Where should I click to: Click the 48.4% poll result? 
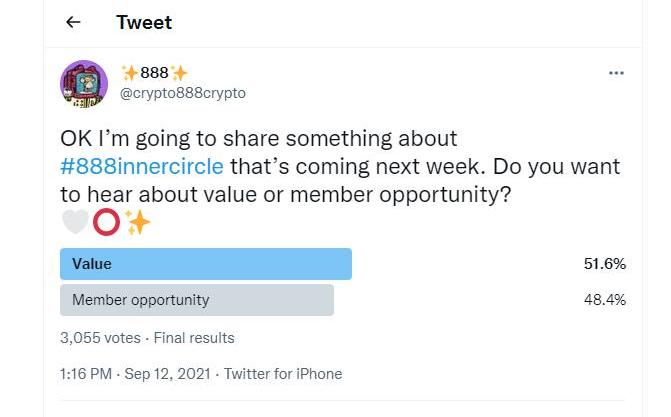point(605,300)
